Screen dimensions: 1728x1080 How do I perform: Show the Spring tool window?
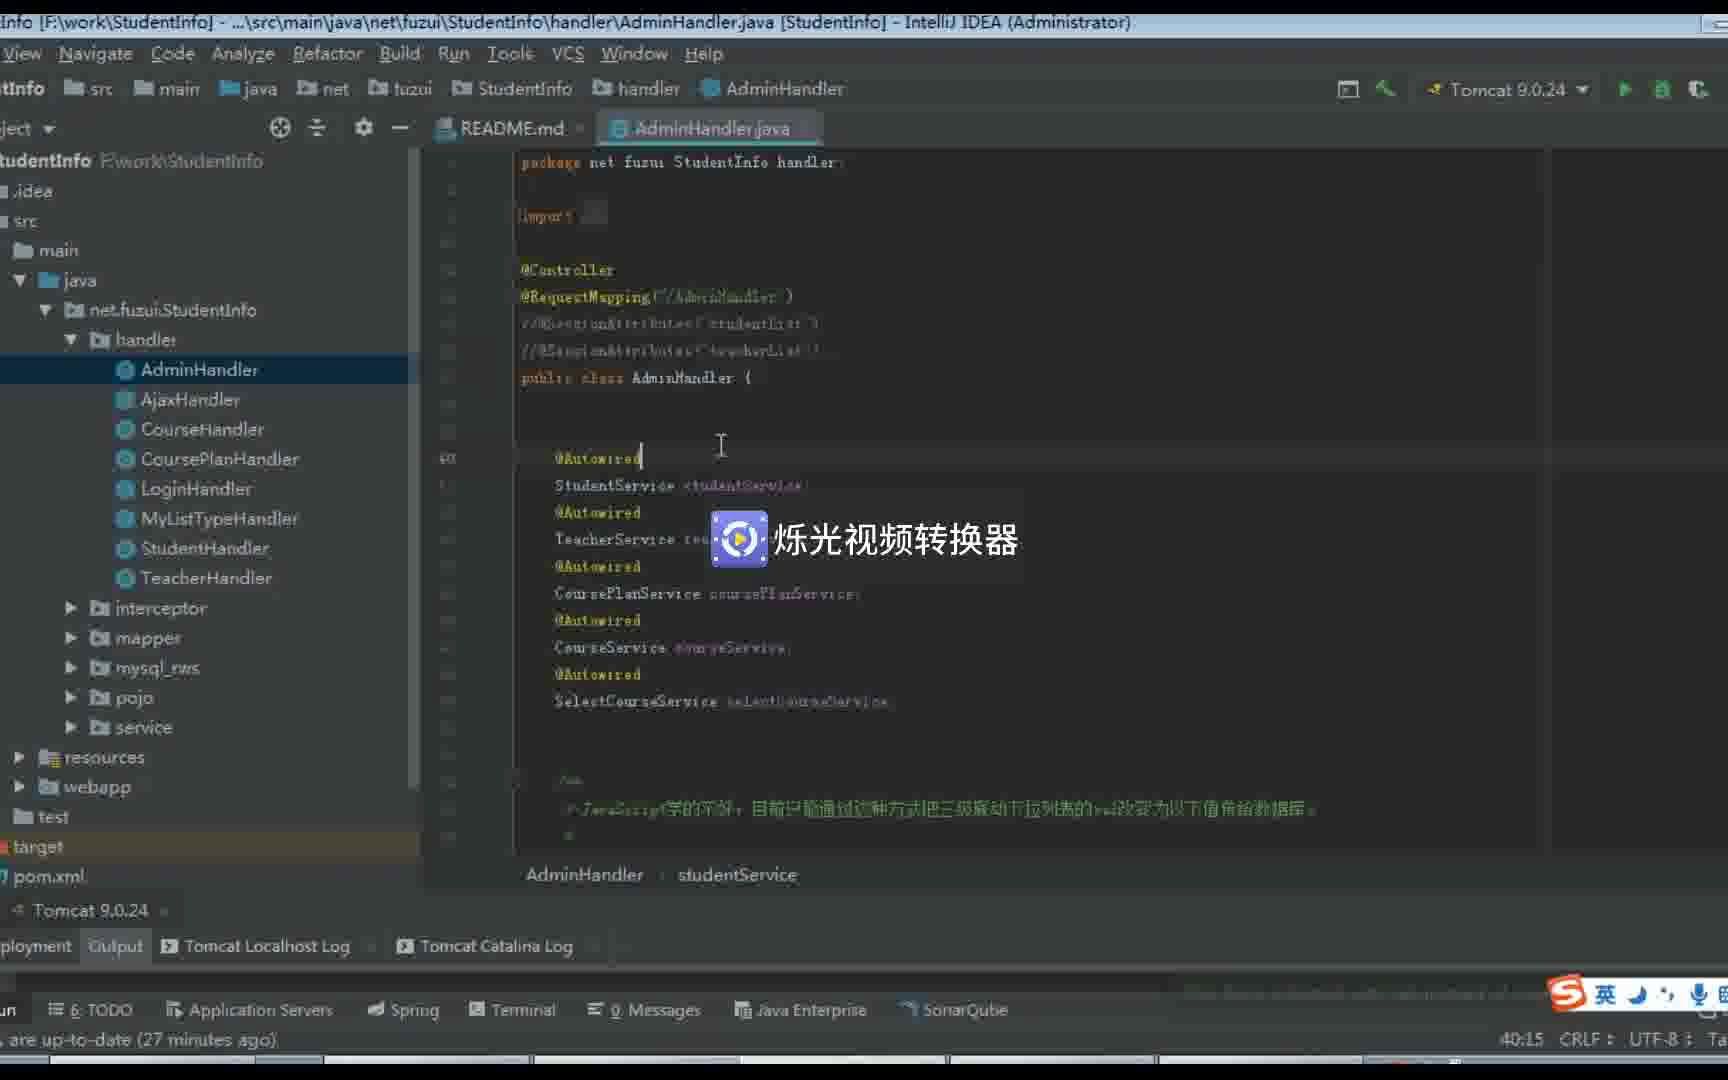click(403, 1010)
